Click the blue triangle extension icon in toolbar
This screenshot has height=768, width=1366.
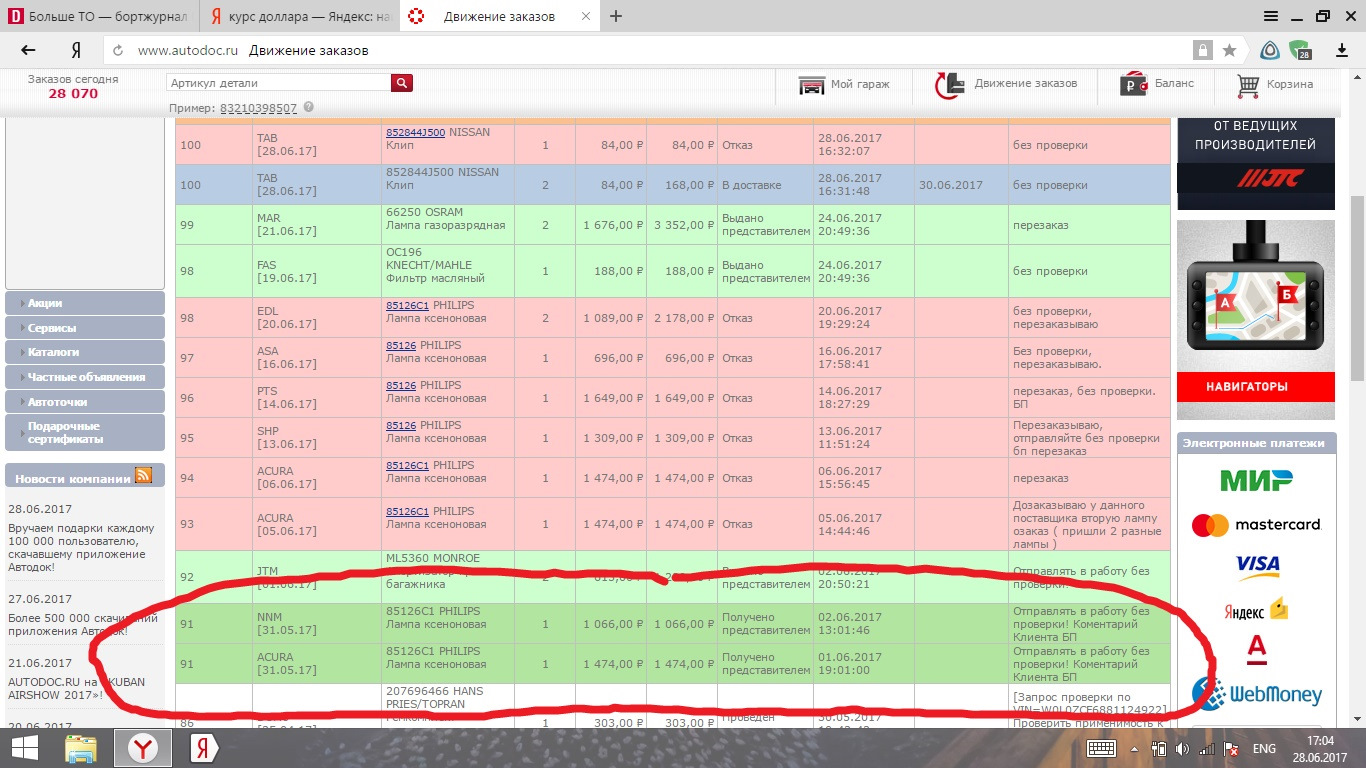tap(1269, 50)
